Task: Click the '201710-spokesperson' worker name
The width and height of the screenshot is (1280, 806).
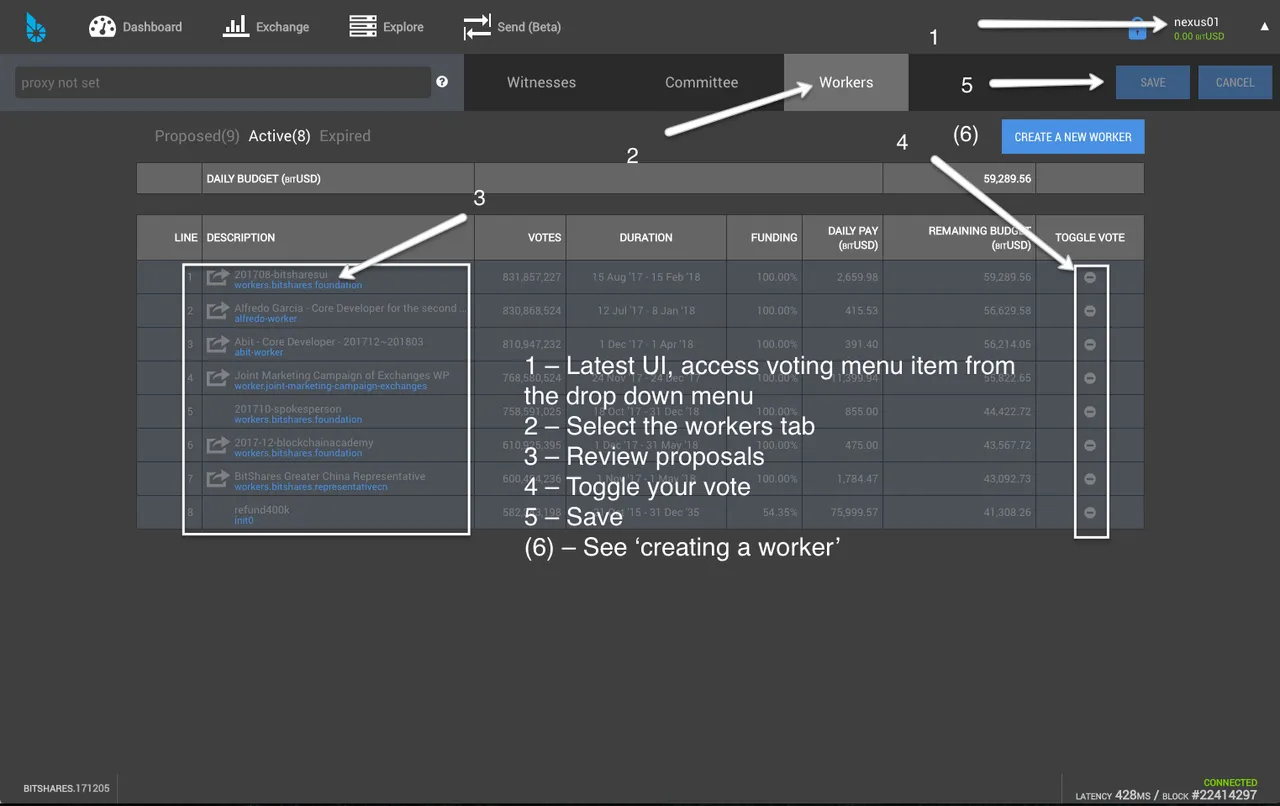Action: (x=288, y=408)
